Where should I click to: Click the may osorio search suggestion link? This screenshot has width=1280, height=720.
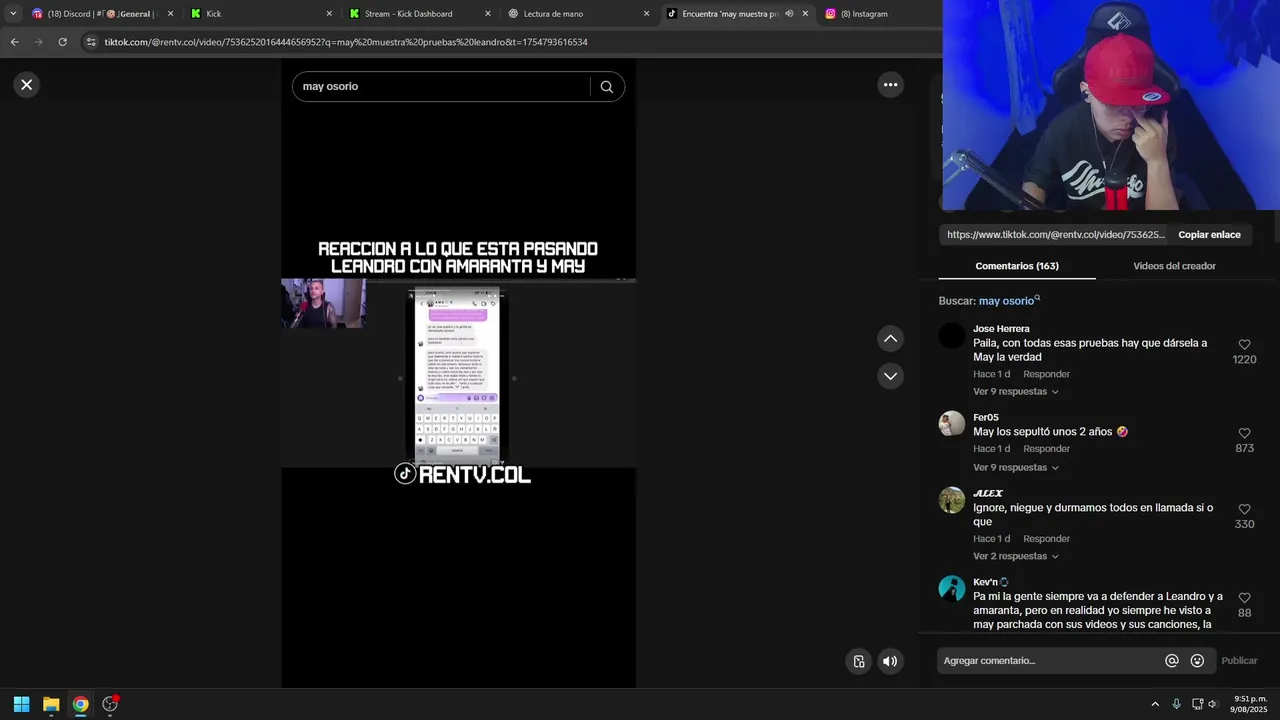point(1009,301)
